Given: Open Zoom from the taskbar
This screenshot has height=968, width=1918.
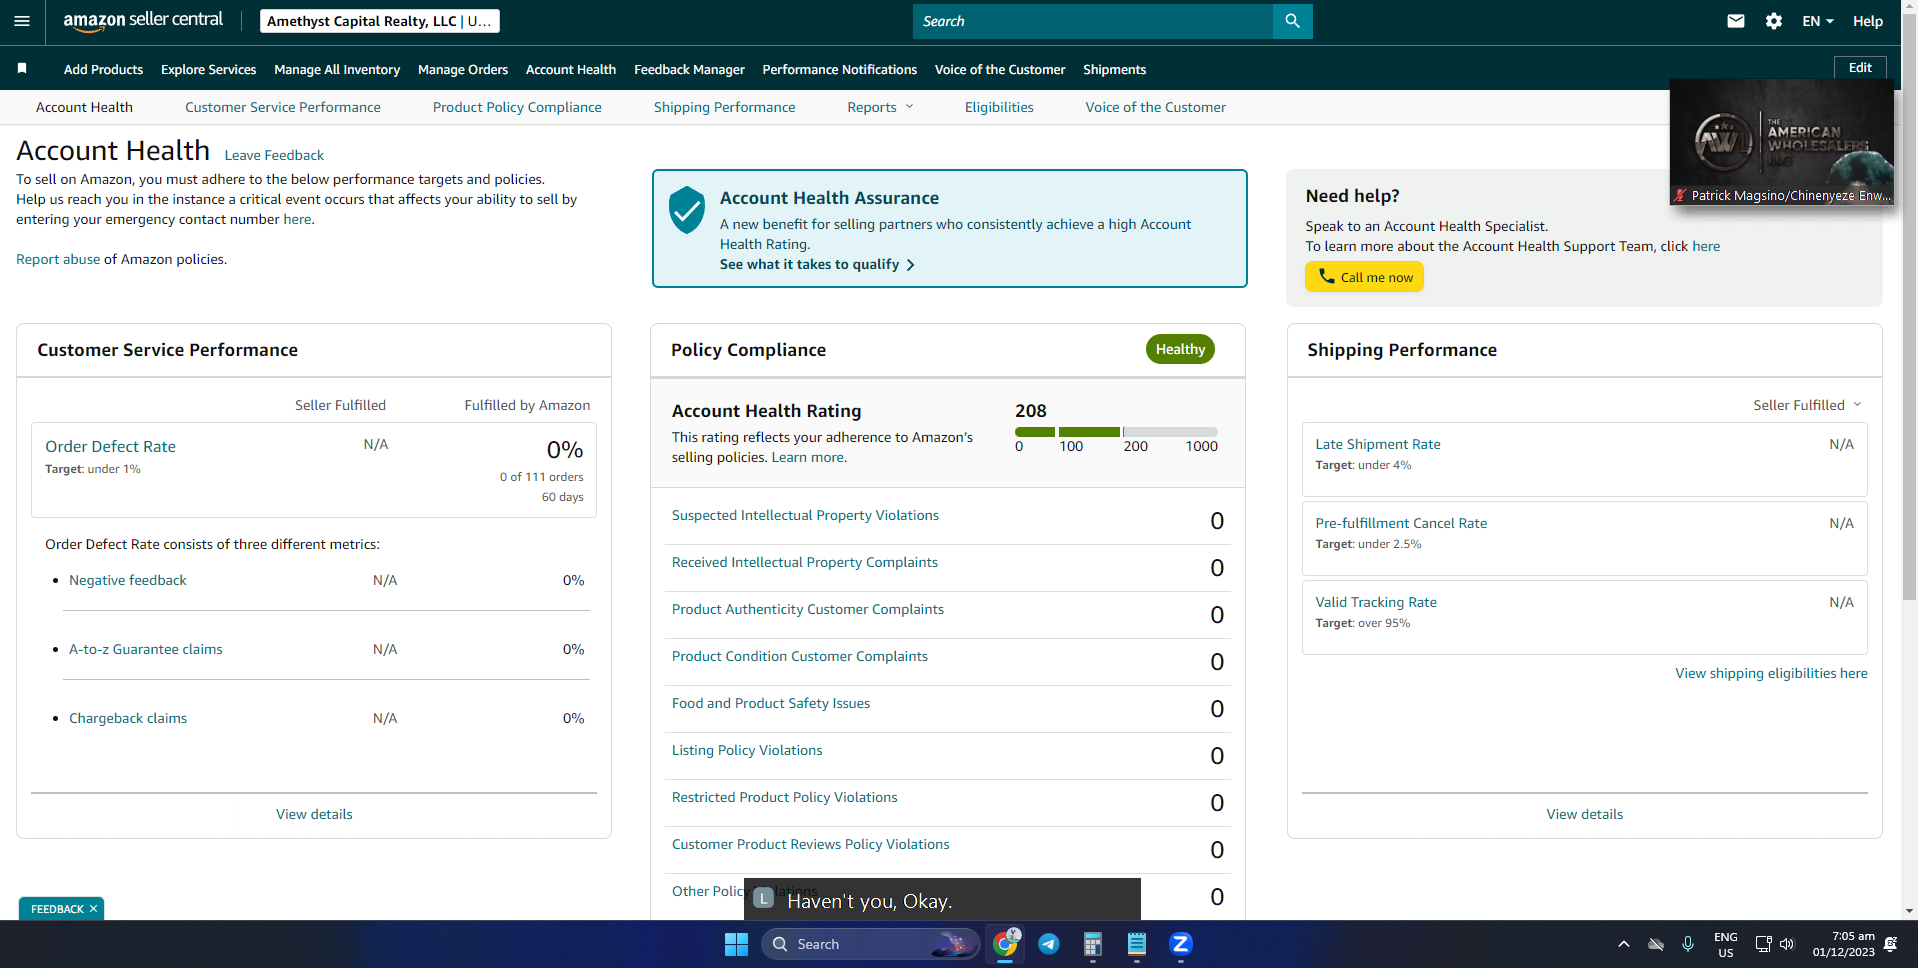Looking at the screenshot, I should pyautogui.click(x=1181, y=944).
